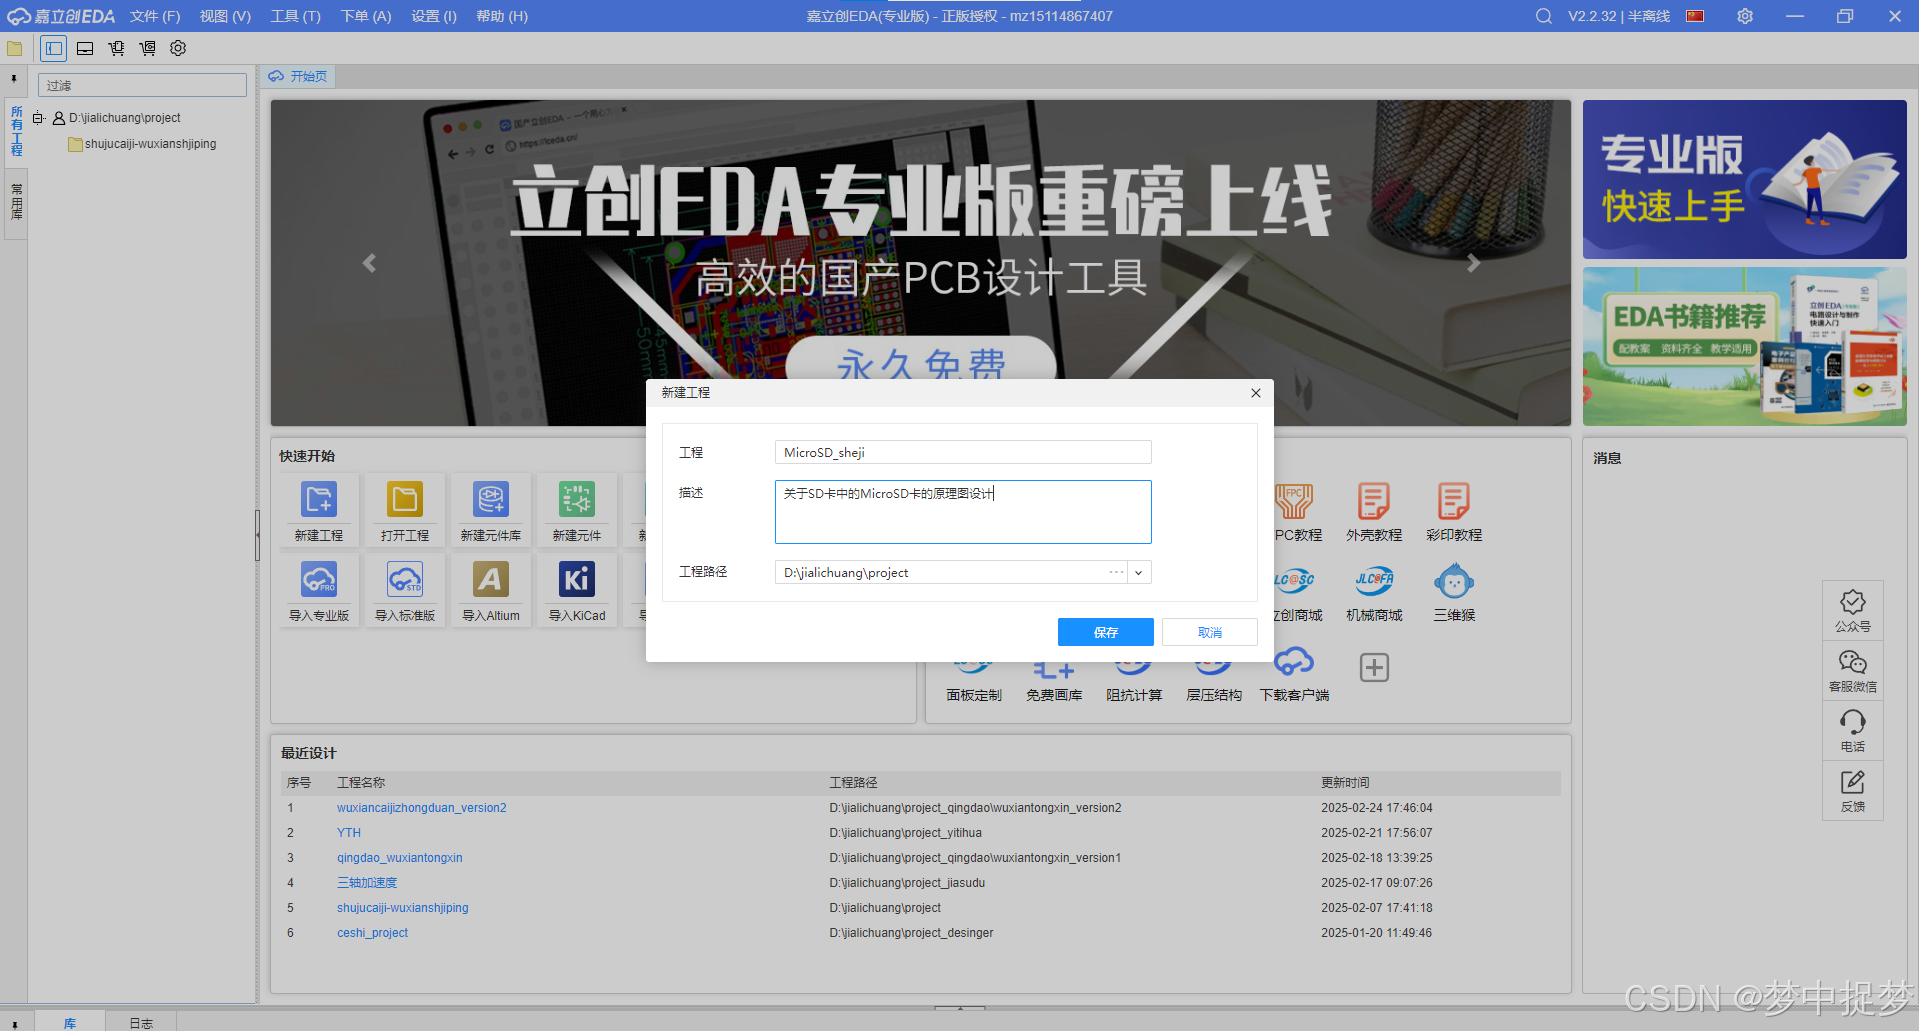
Task: Switch to the 开始页 tab
Action: click(x=298, y=76)
